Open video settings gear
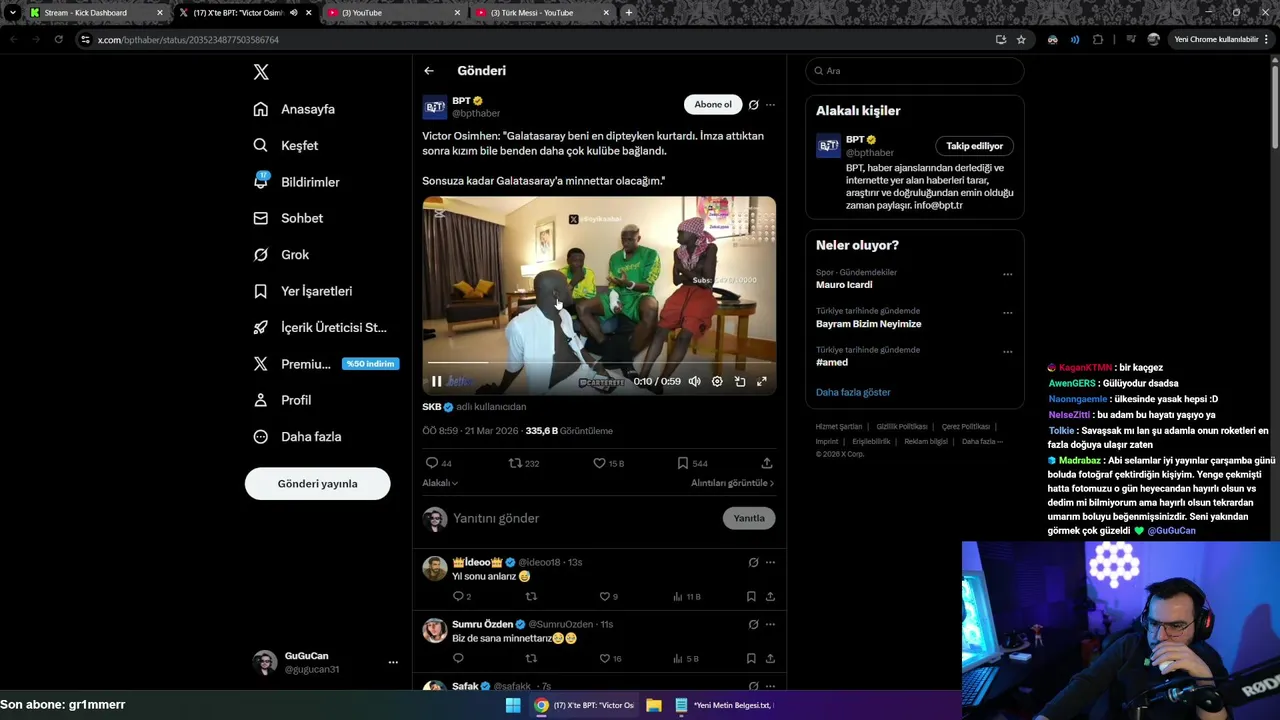1280x720 pixels. [x=717, y=382]
